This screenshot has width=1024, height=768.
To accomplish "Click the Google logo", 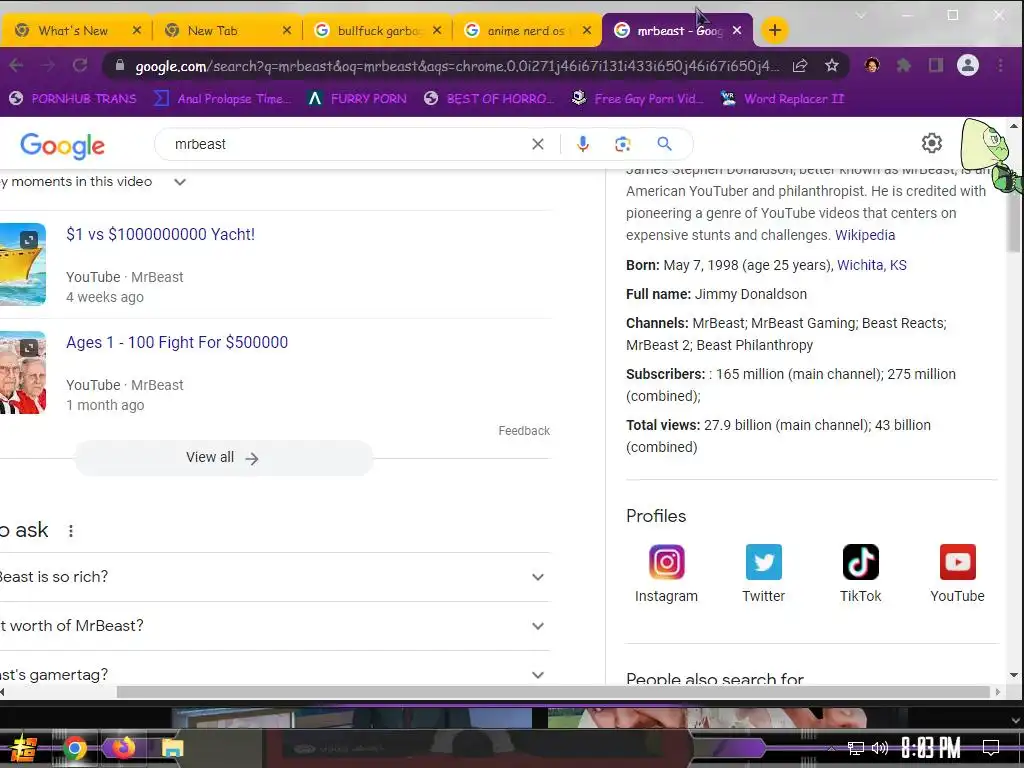I will click(x=63, y=146).
